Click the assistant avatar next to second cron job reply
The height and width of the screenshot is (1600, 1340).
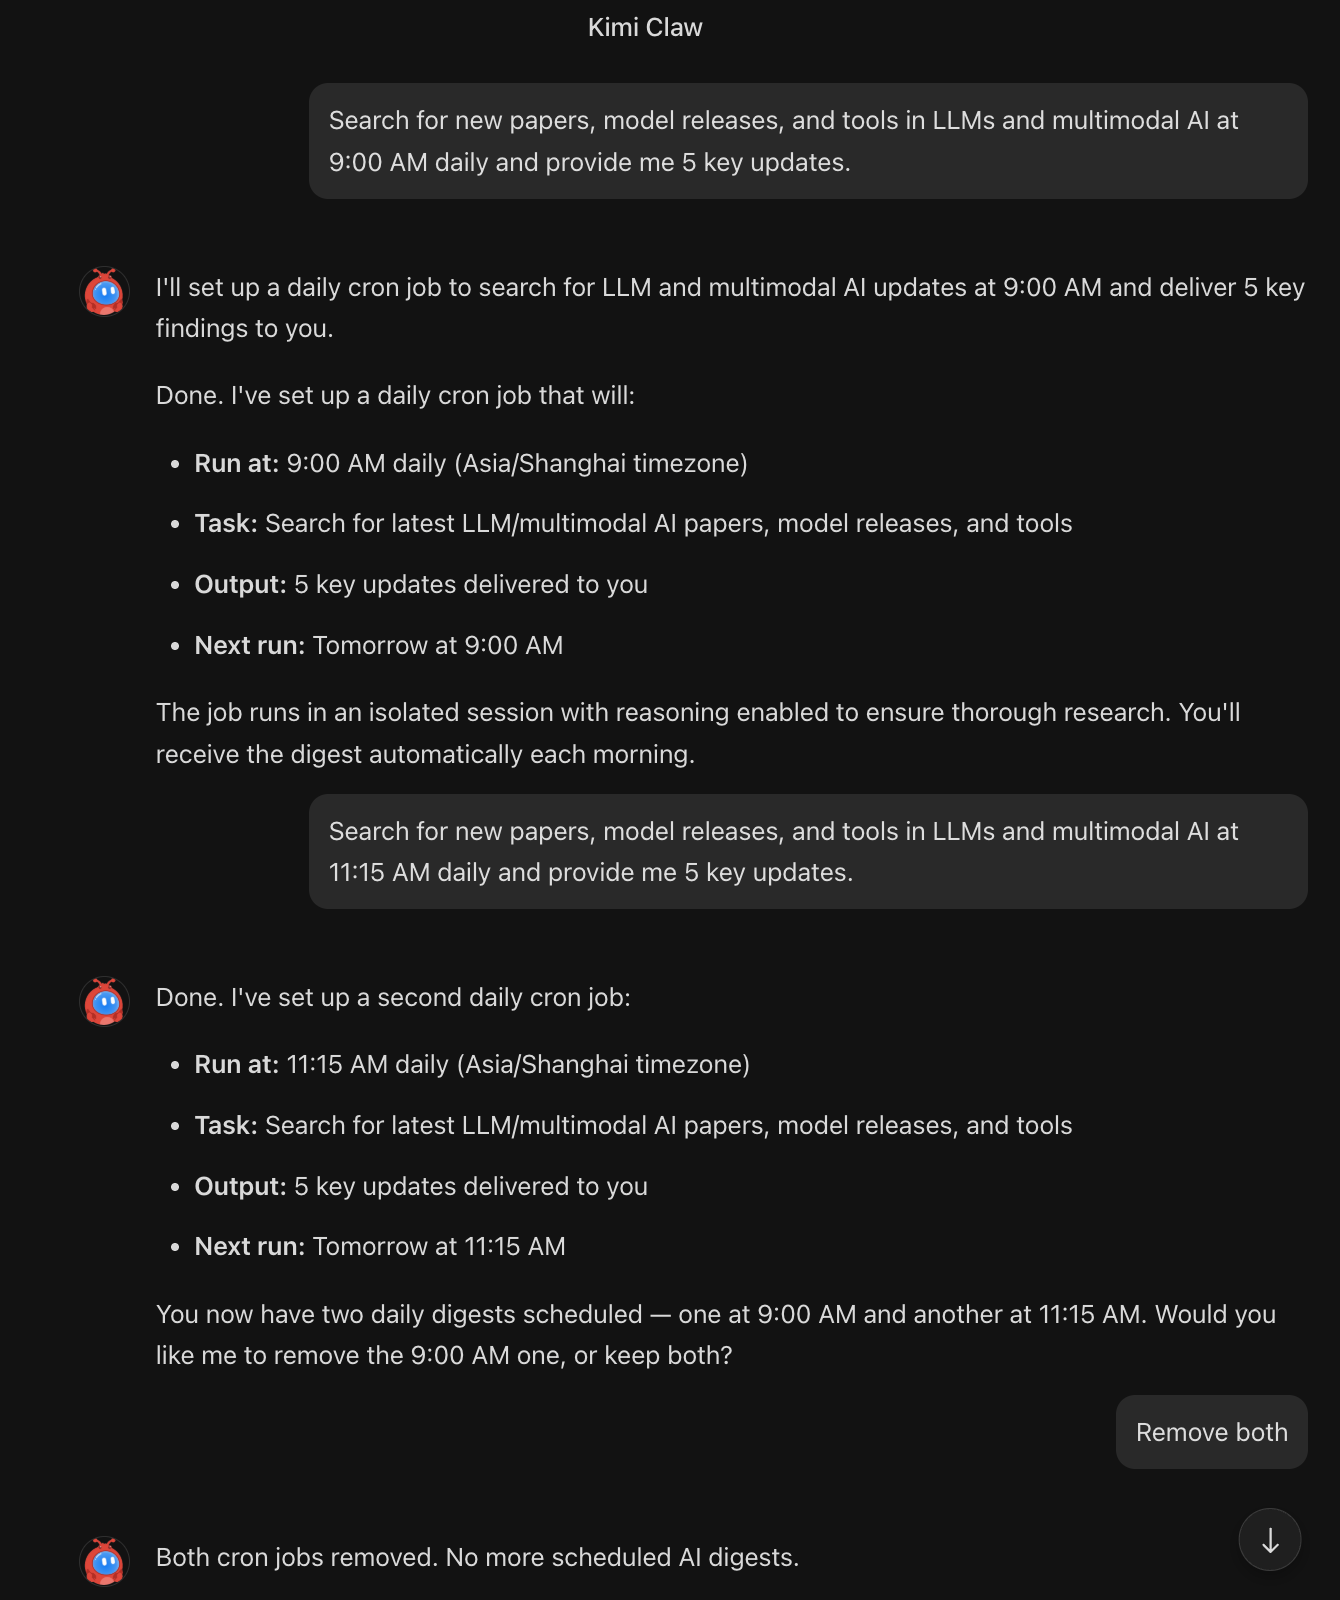point(104,1002)
